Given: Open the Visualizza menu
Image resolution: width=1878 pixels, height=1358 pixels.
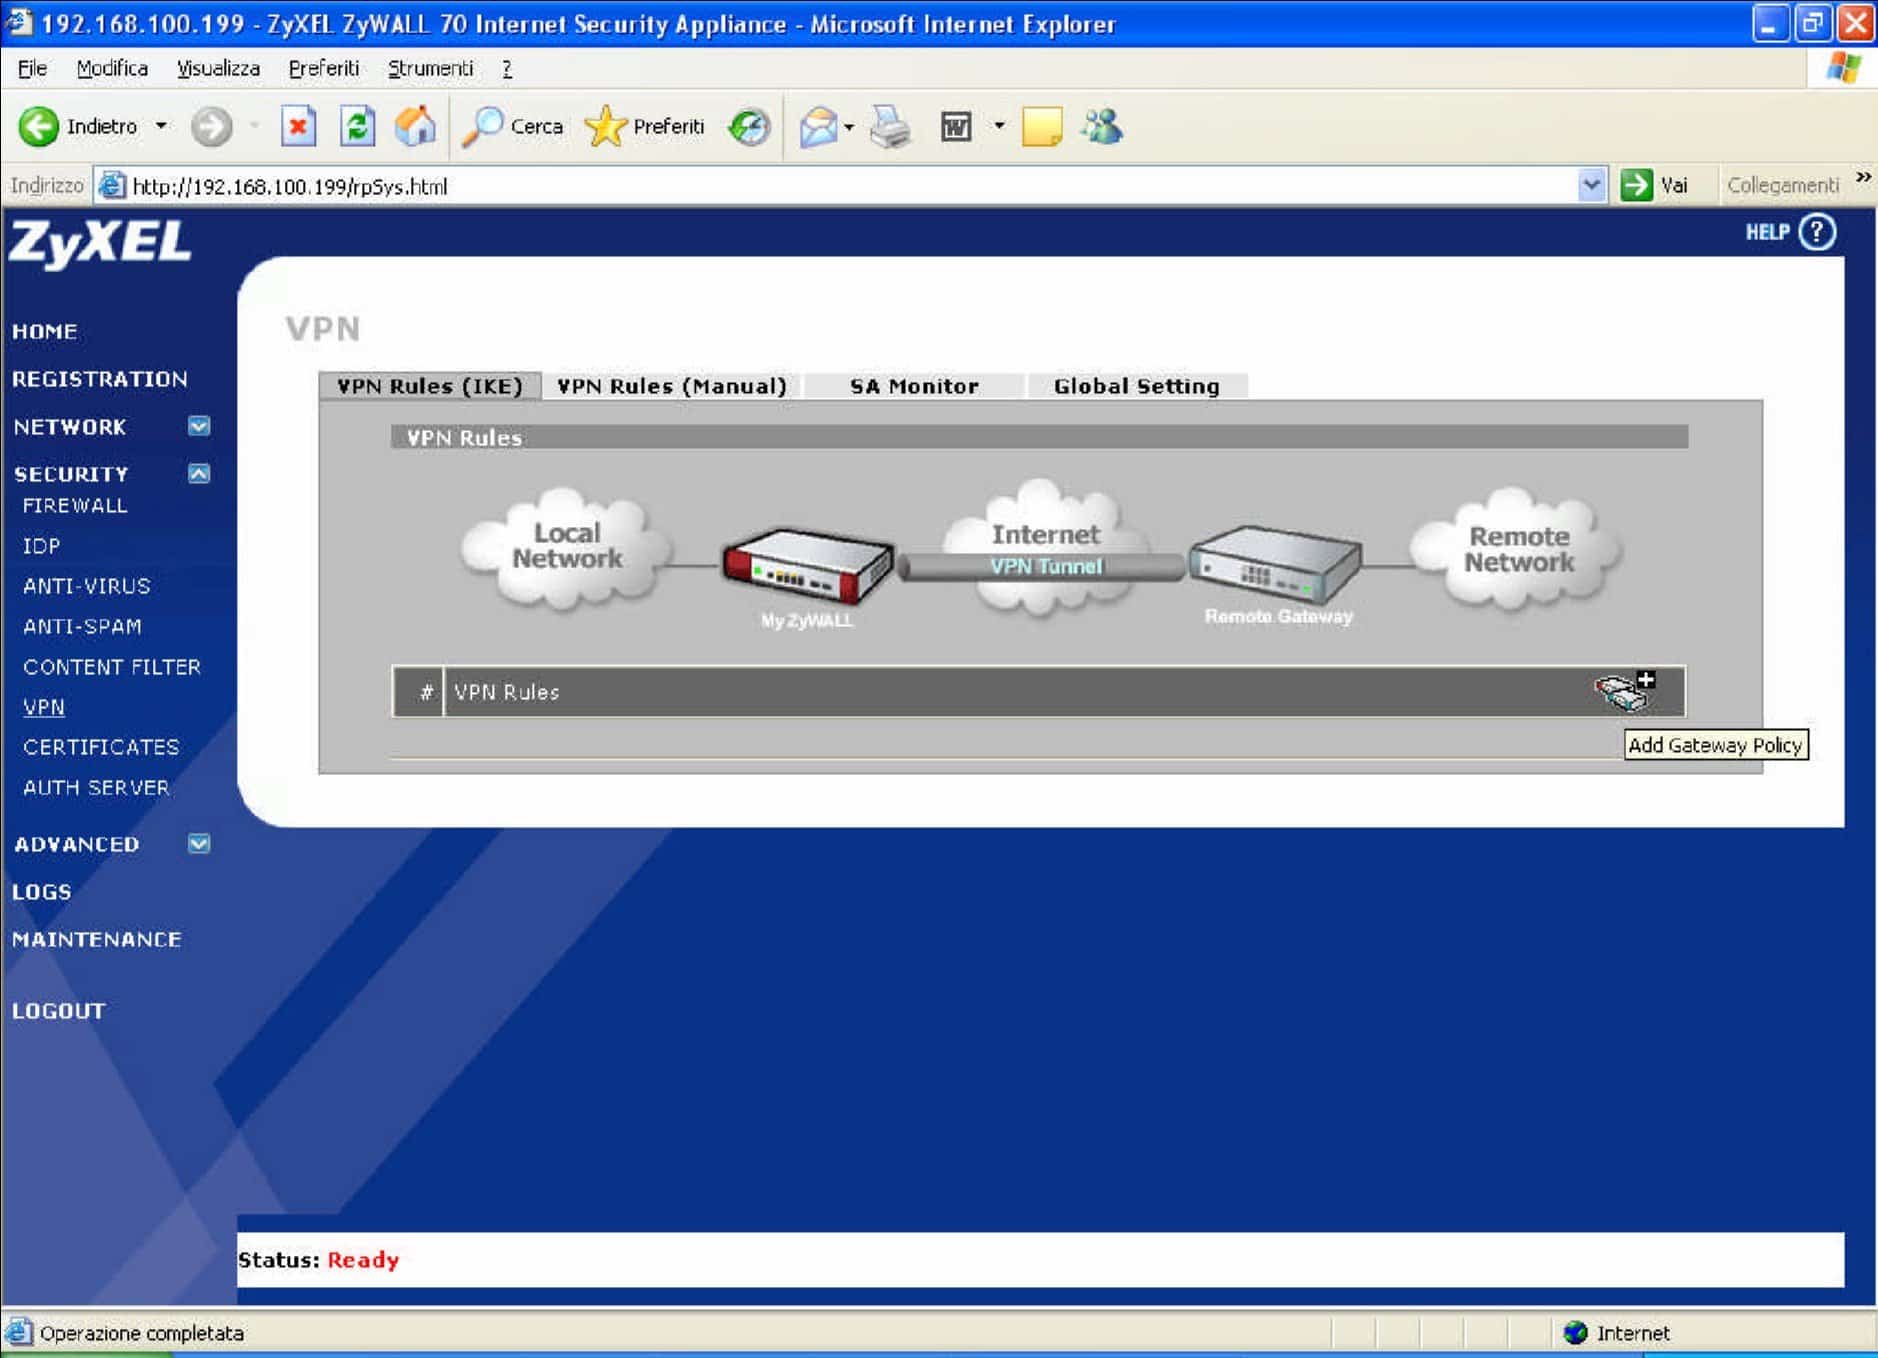Looking at the screenshot, I should pos(218,68).
